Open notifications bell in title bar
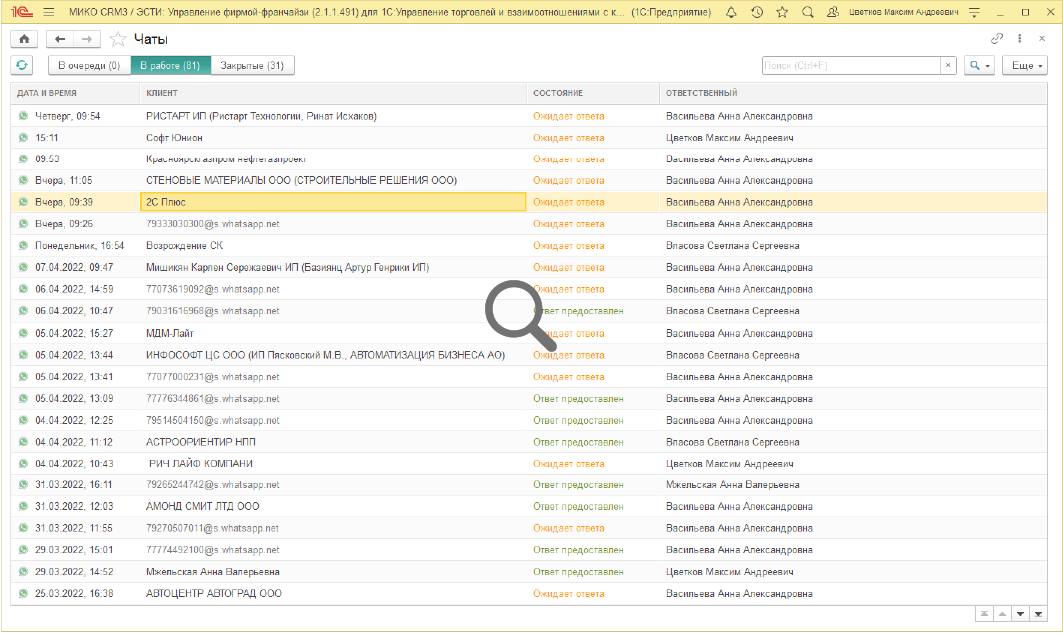The image size is (1063, 633). pyautogui.click(x=731, y=12)
